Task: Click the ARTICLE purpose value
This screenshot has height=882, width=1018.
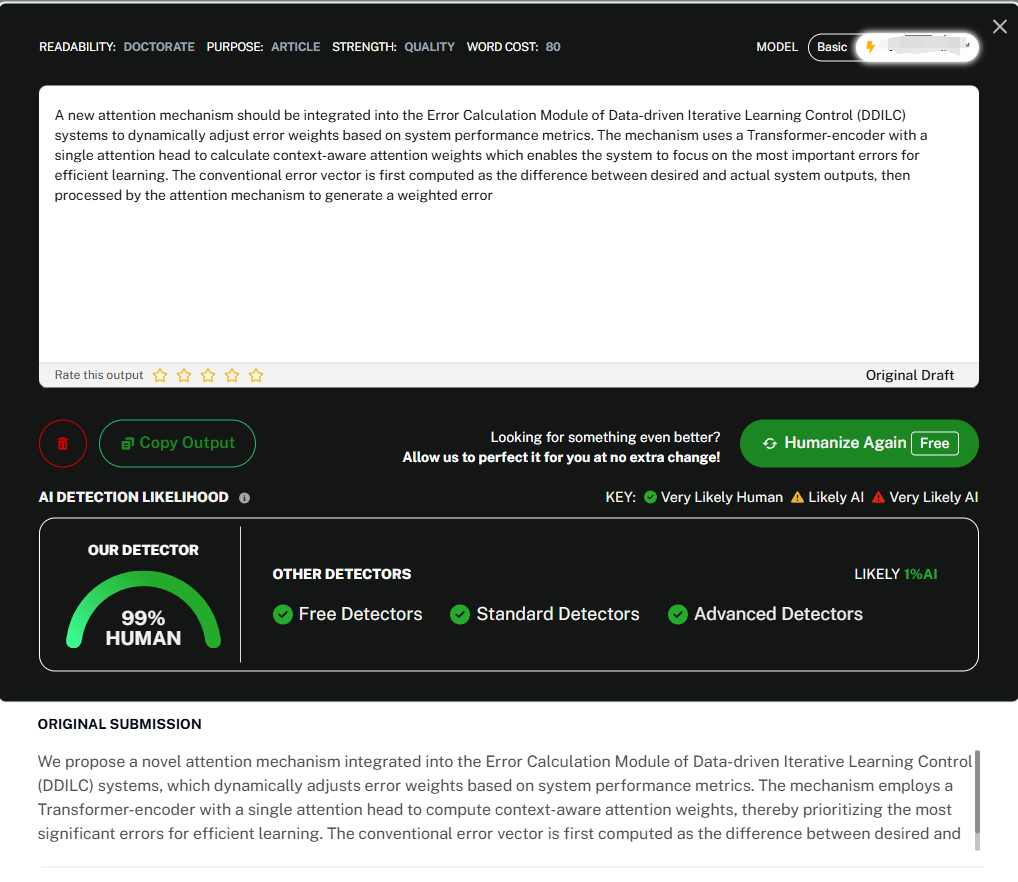Action: pyautogui.click(x=295, y=47)
